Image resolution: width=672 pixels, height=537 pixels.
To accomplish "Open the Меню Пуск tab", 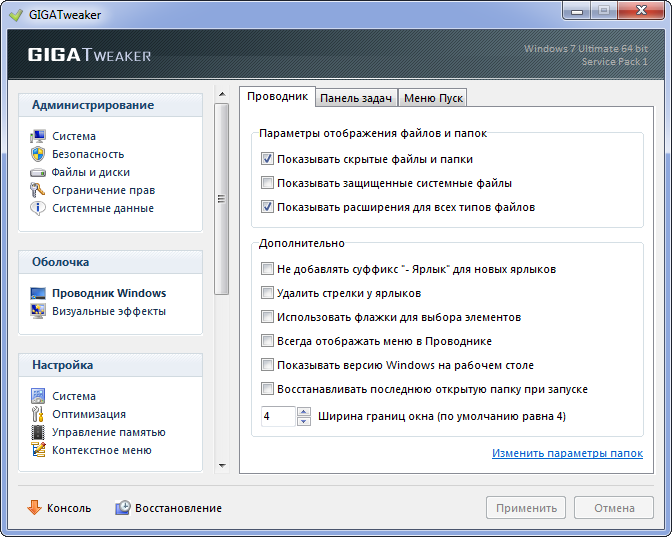I will point(433,98).
